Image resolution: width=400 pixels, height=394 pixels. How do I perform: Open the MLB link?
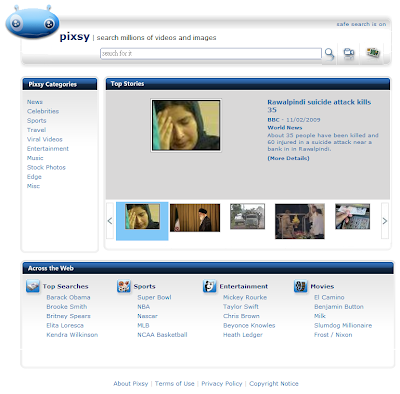(143, 325)
